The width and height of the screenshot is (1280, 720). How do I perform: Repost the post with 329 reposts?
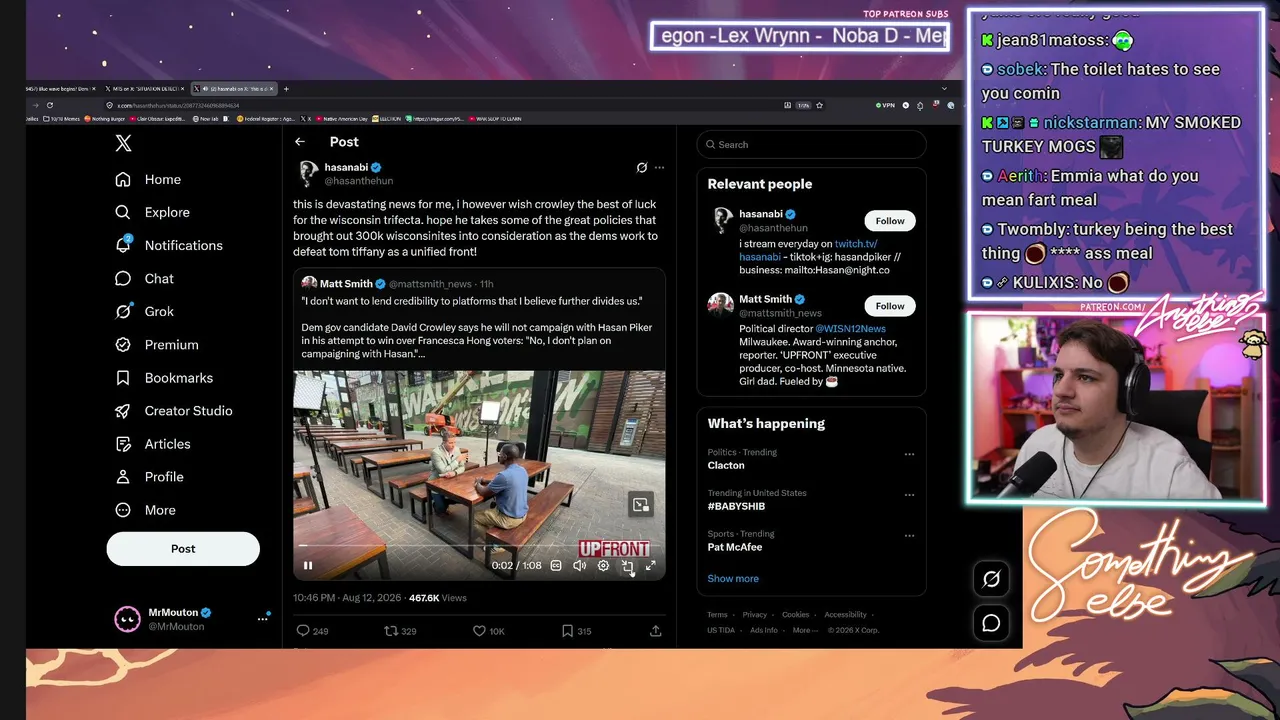[x=400, y=631]
